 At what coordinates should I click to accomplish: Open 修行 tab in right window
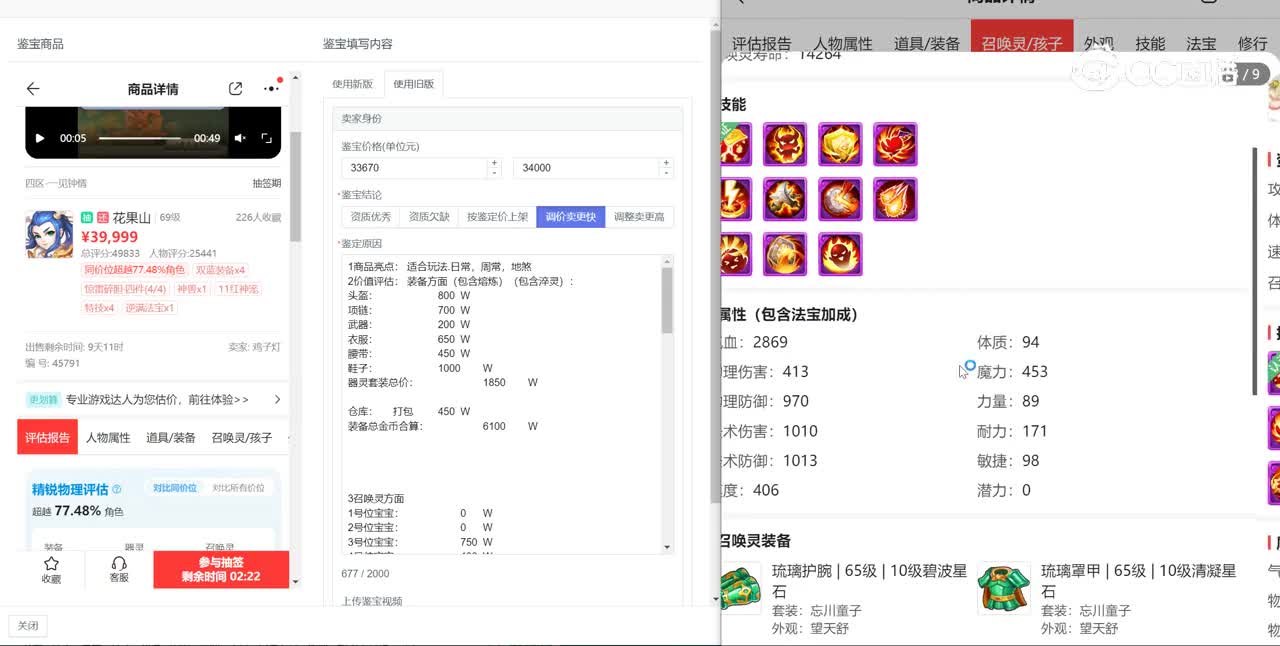tap(1252, 44)
